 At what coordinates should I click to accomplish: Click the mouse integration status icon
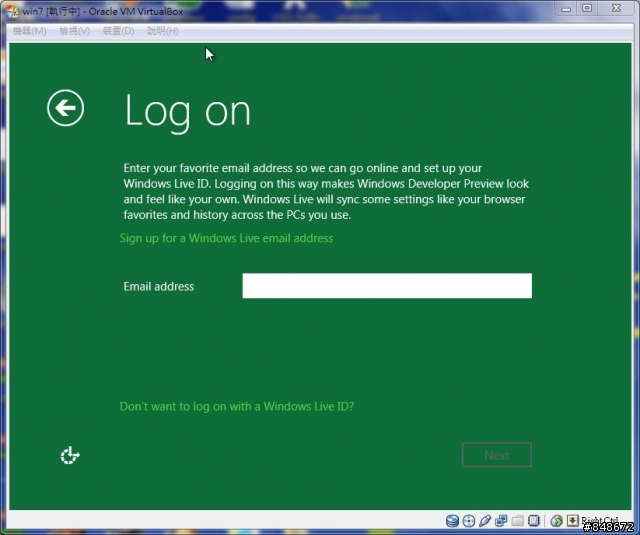tap(556, 521)
